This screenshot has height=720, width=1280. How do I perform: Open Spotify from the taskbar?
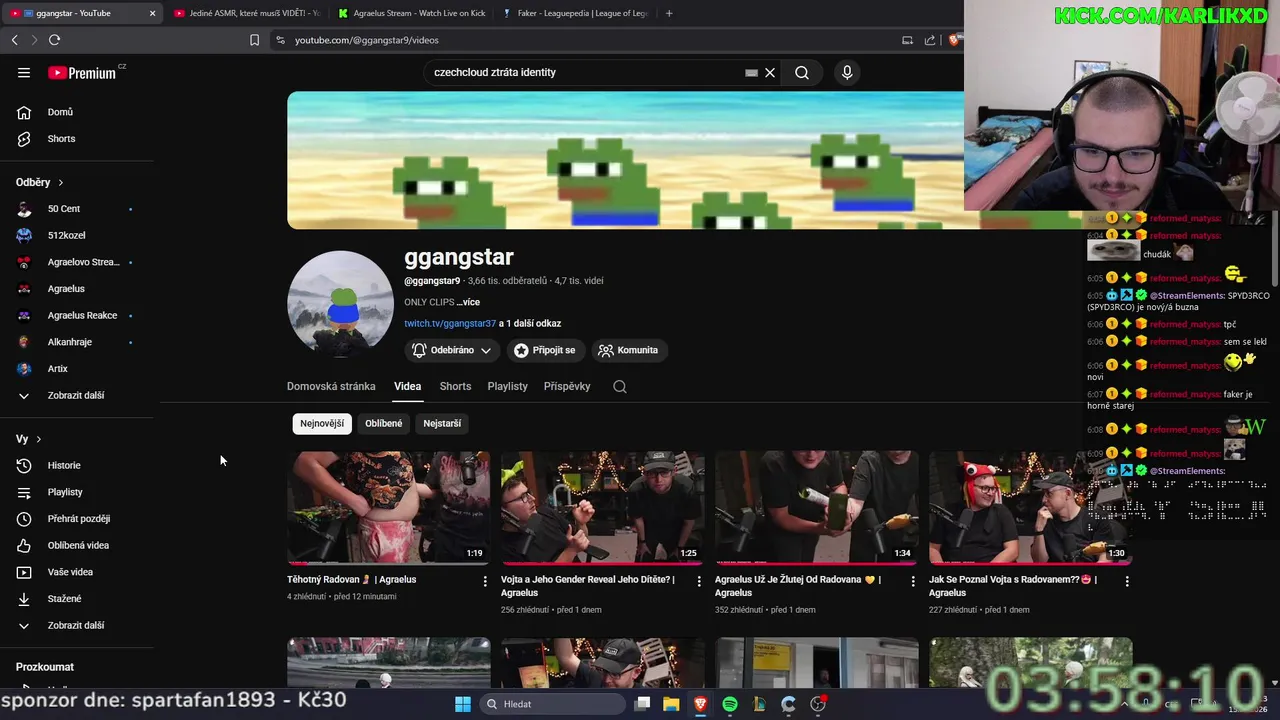tap(730, 704)
